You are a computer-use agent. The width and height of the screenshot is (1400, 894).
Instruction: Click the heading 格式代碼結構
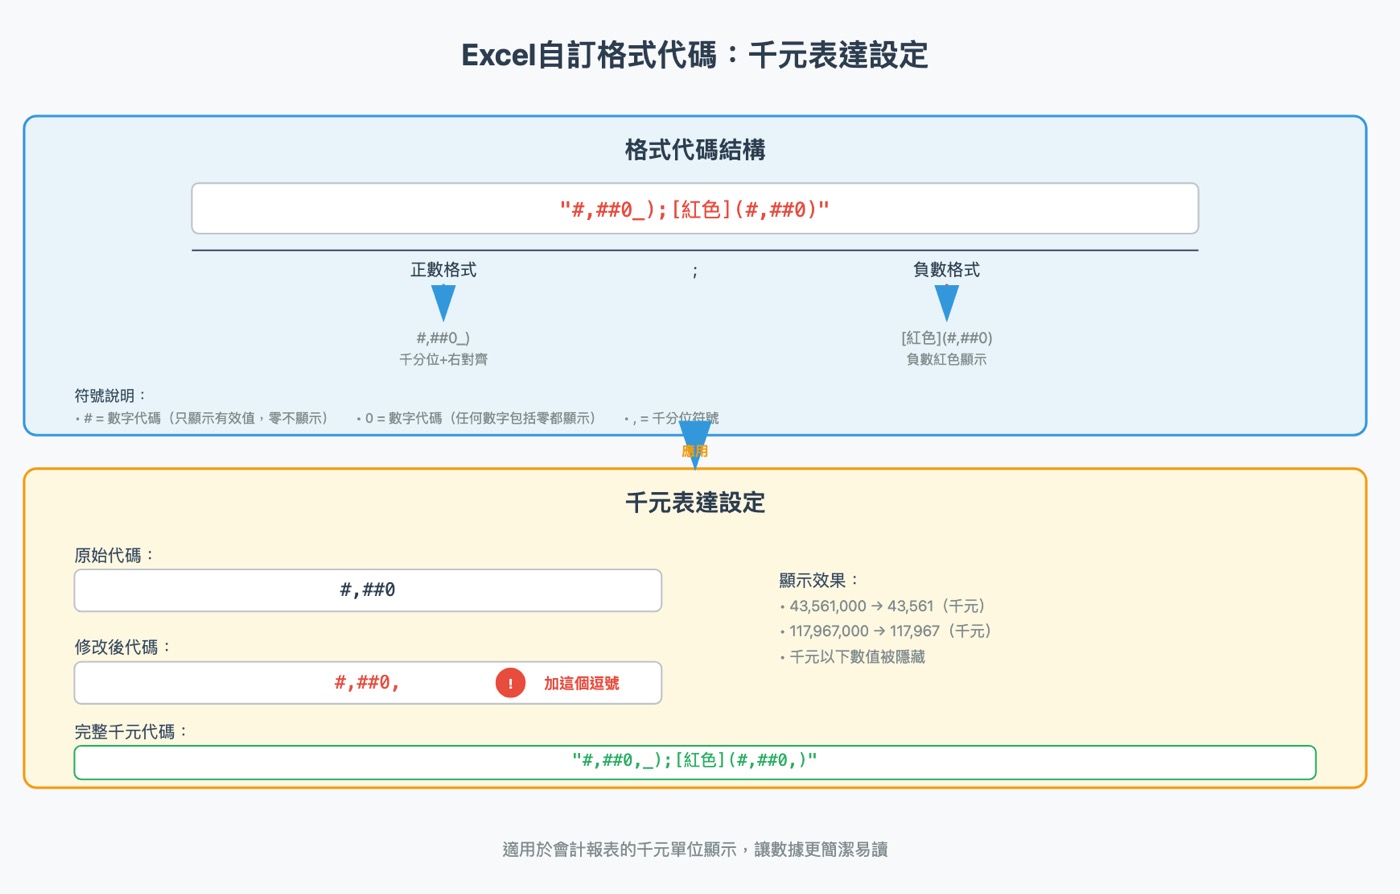click(695, 150)
